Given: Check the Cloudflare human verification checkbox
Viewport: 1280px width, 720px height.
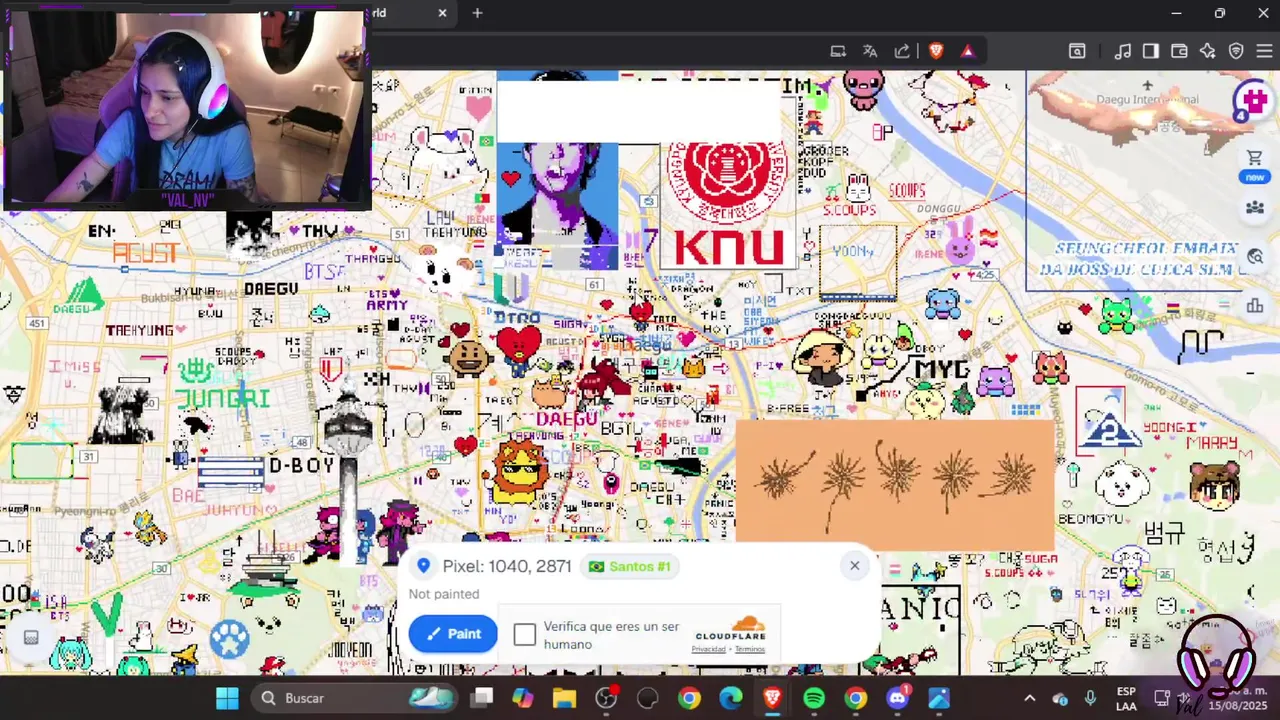Looking at the screenshot, I should tap(525, 635).
